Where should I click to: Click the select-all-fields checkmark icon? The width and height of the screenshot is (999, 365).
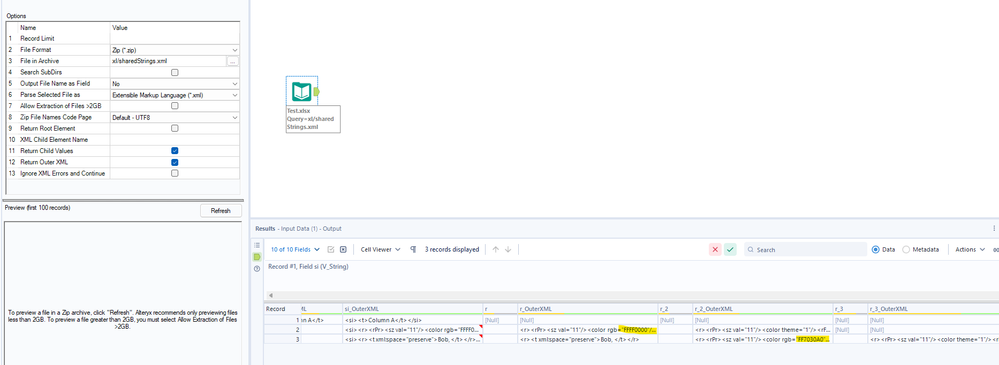click(x=331, y=250)
